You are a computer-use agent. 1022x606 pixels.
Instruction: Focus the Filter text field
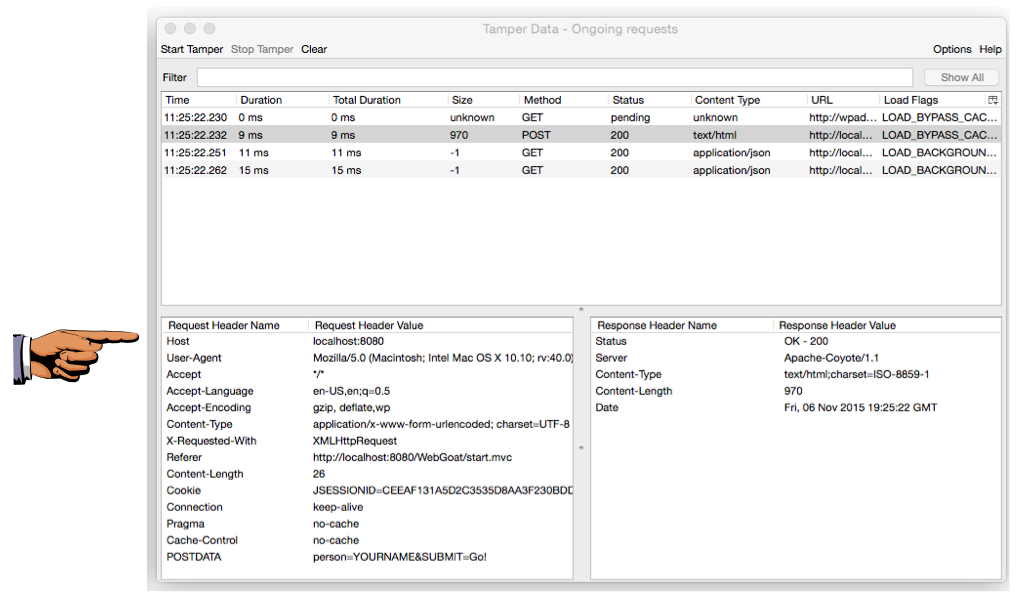[554, 77]
